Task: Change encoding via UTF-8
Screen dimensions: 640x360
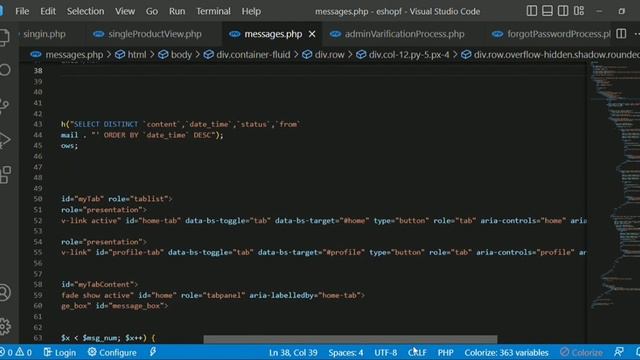Action: pyautogui.click(x=385, y=352)
